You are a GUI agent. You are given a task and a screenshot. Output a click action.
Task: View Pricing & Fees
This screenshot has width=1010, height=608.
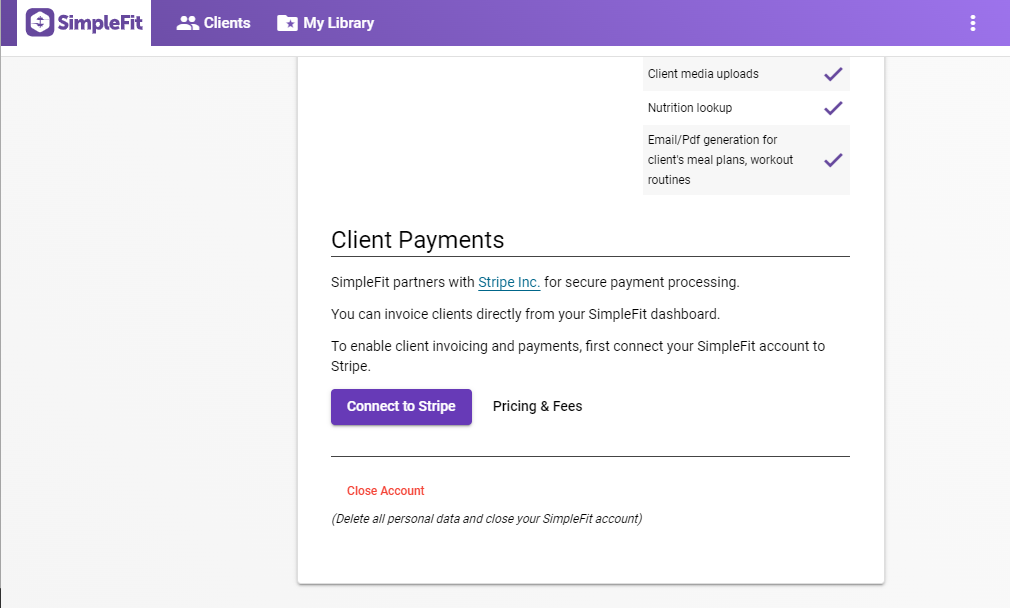tap(537, 406)
